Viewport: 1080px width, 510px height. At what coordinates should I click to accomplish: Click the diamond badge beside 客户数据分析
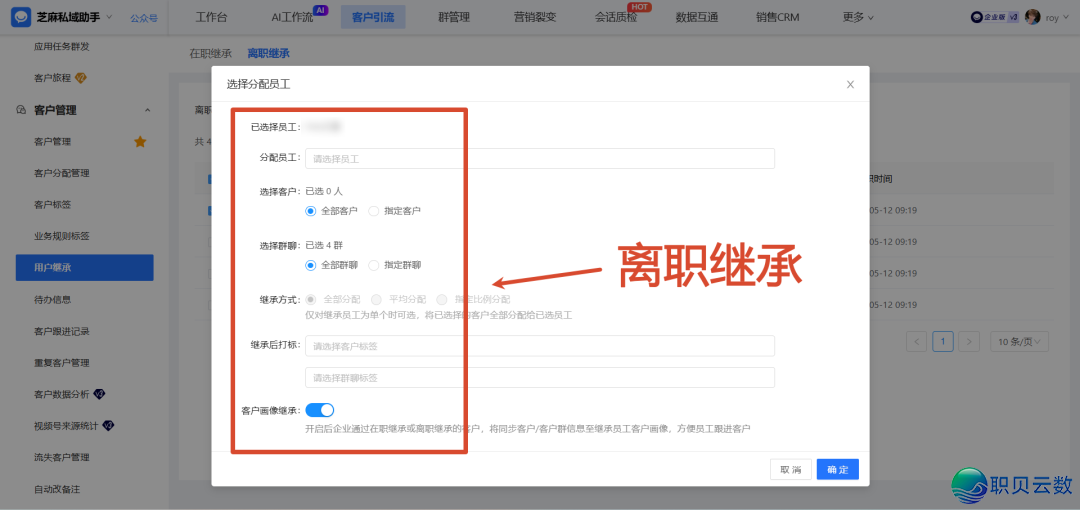(98, 394)
